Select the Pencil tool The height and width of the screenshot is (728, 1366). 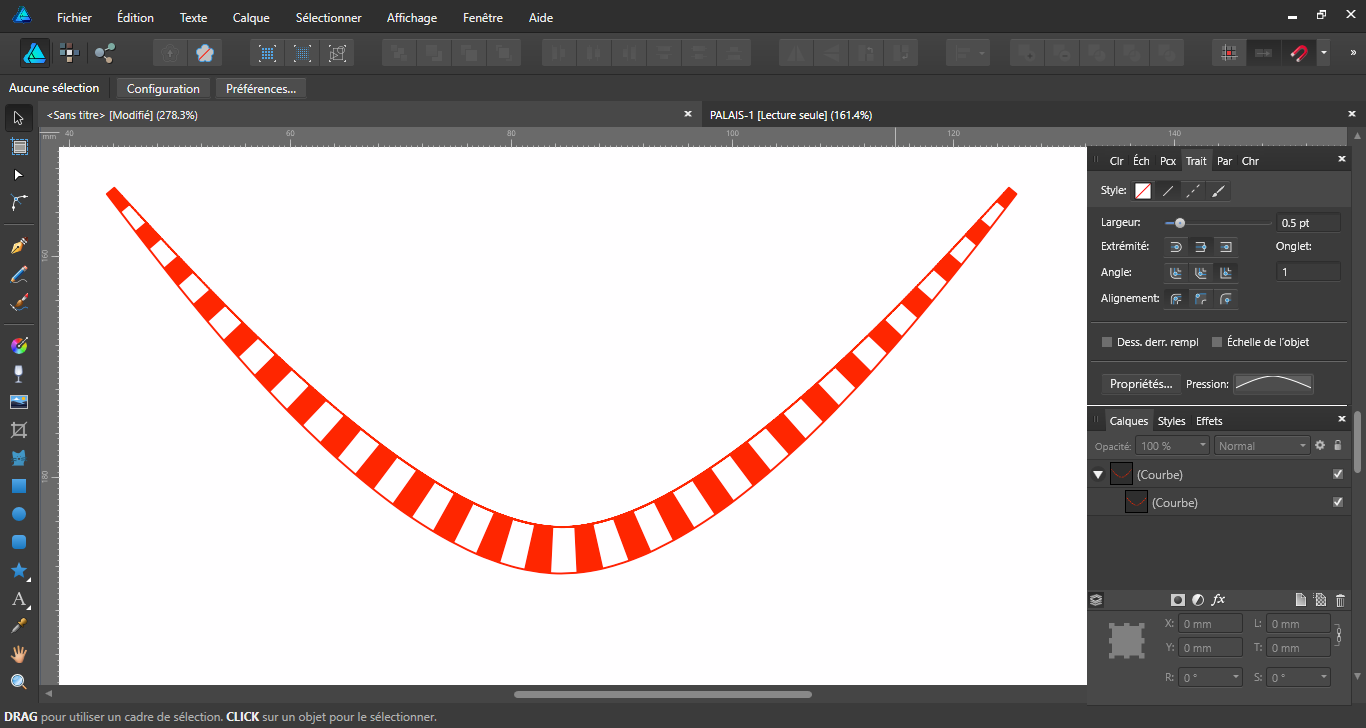point(18,274)
